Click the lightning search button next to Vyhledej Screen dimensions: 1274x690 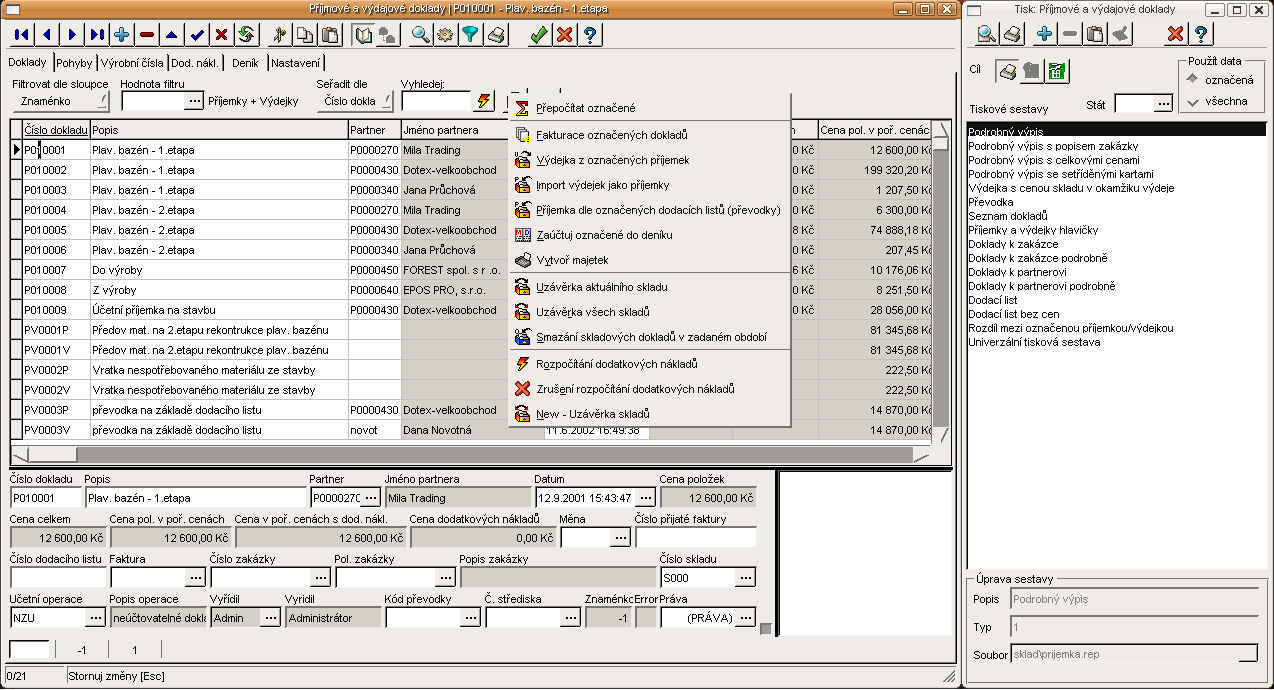point(484,101)
